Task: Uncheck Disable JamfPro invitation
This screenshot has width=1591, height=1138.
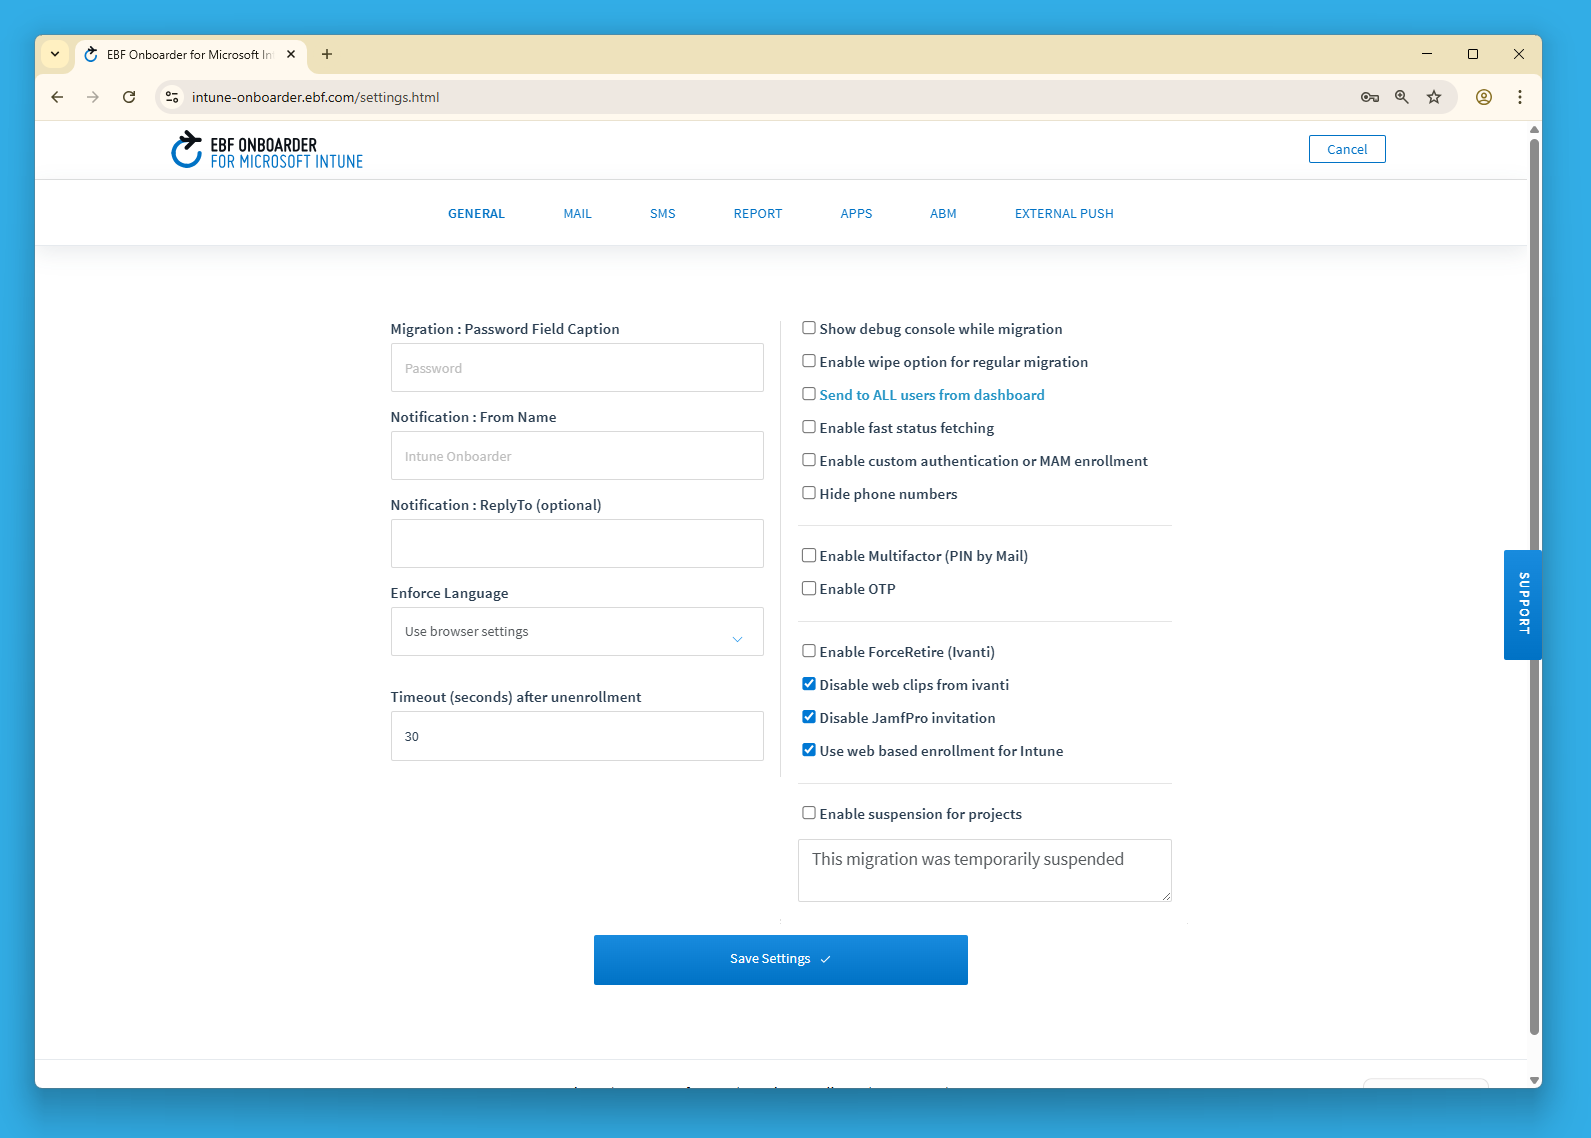Action: 809,717
